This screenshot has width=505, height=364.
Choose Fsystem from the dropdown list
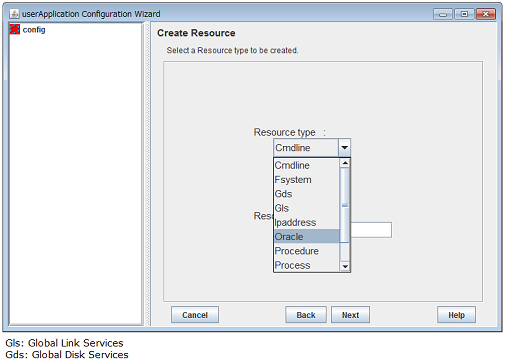pos(306,180)
